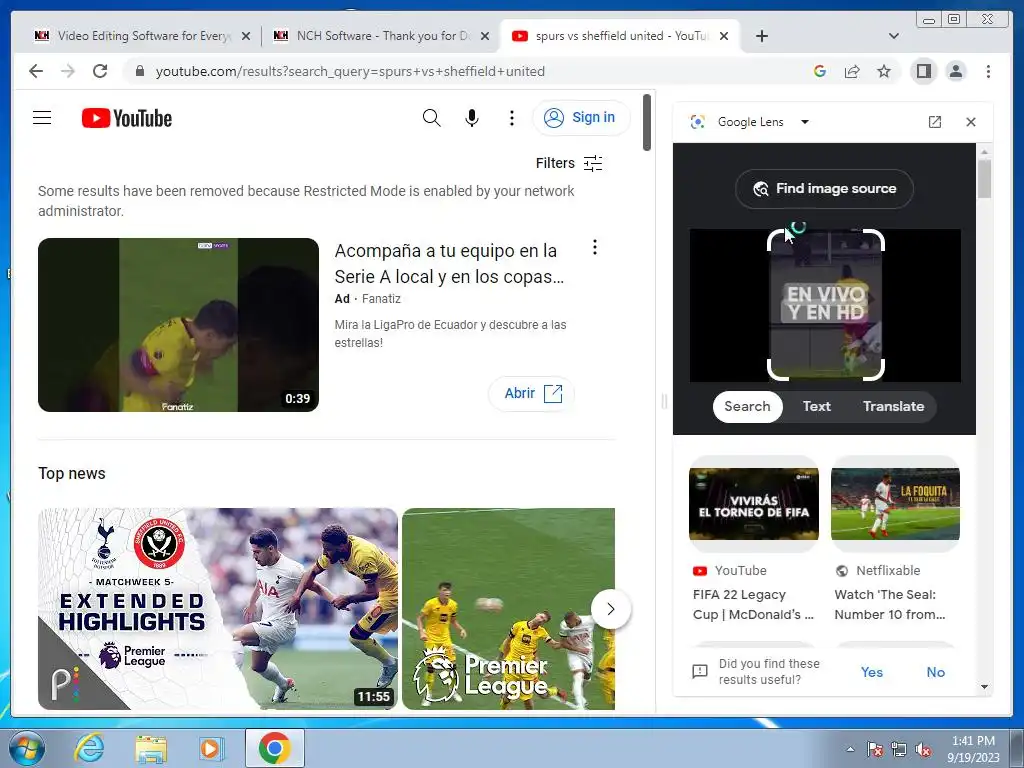Play the Extended Highlights Matchweek 5 video
The height and width of the screenshot is (768, 1024).
click(217, 609)
